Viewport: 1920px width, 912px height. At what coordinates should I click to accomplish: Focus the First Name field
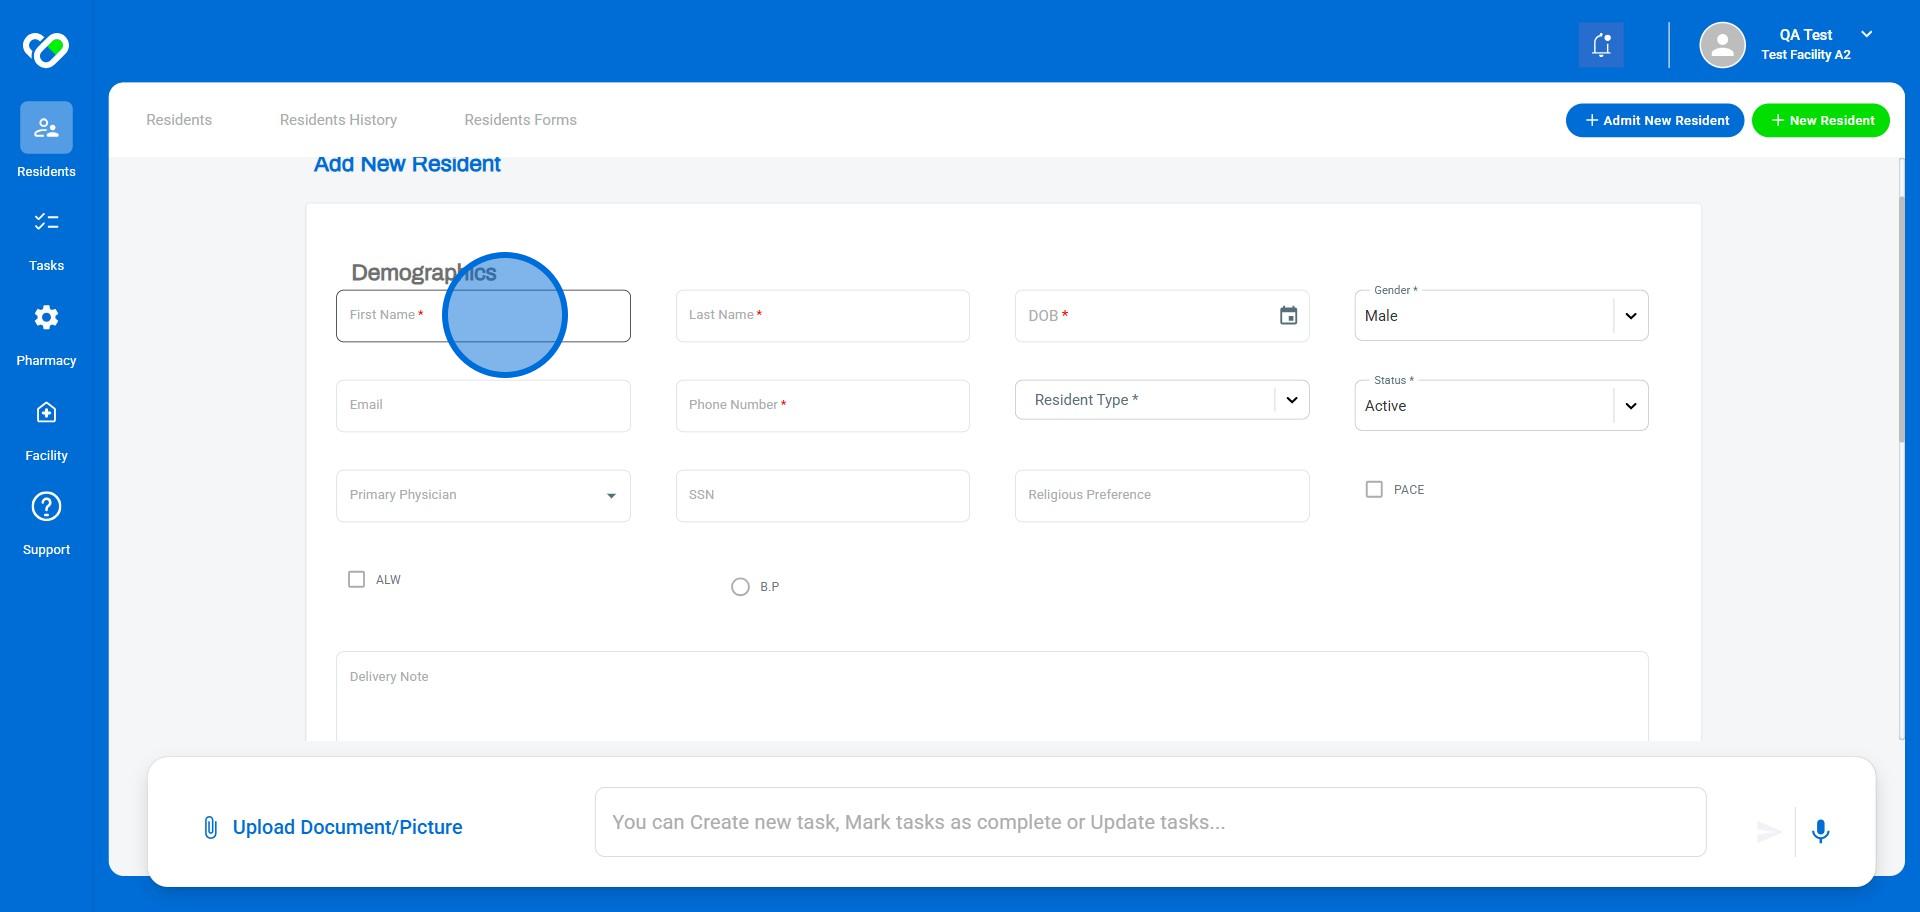click(483, 316)
